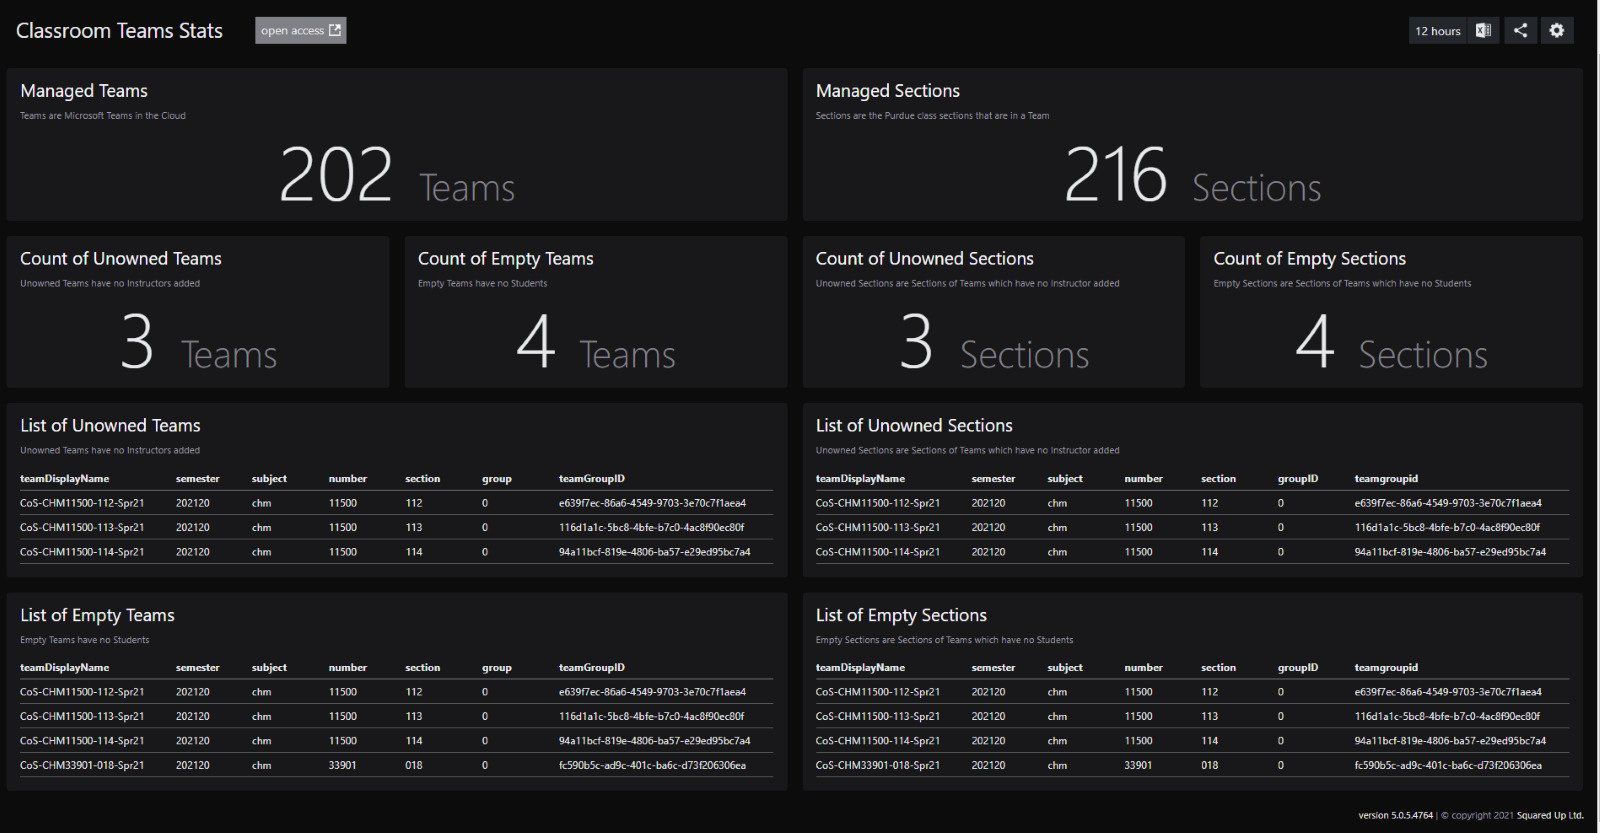The height and width of the screenshot is (833, 1600).
Task: Open dashboard settings gear icon
Action: pos(1557,31)
